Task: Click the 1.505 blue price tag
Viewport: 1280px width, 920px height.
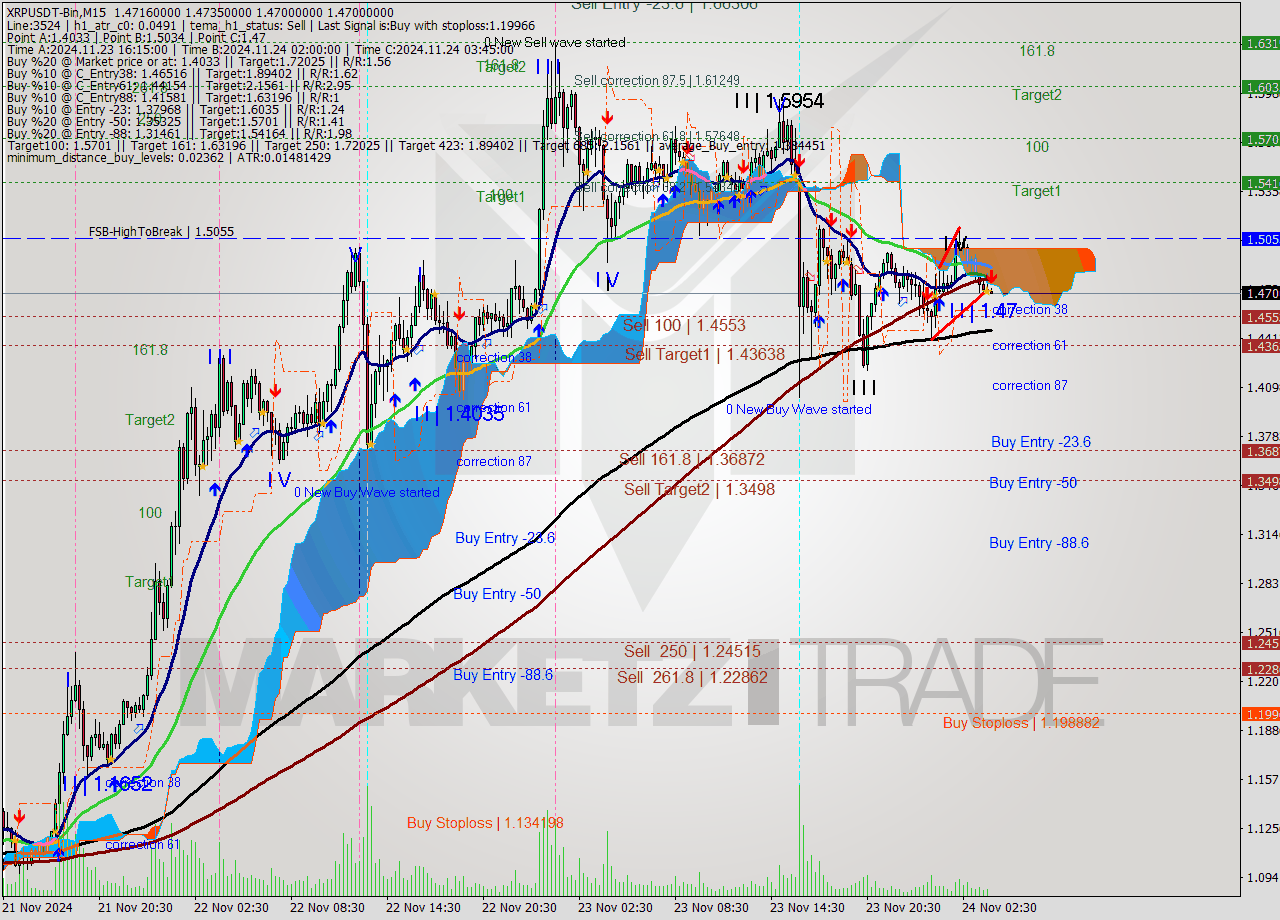Action: tap(1260, 239)
